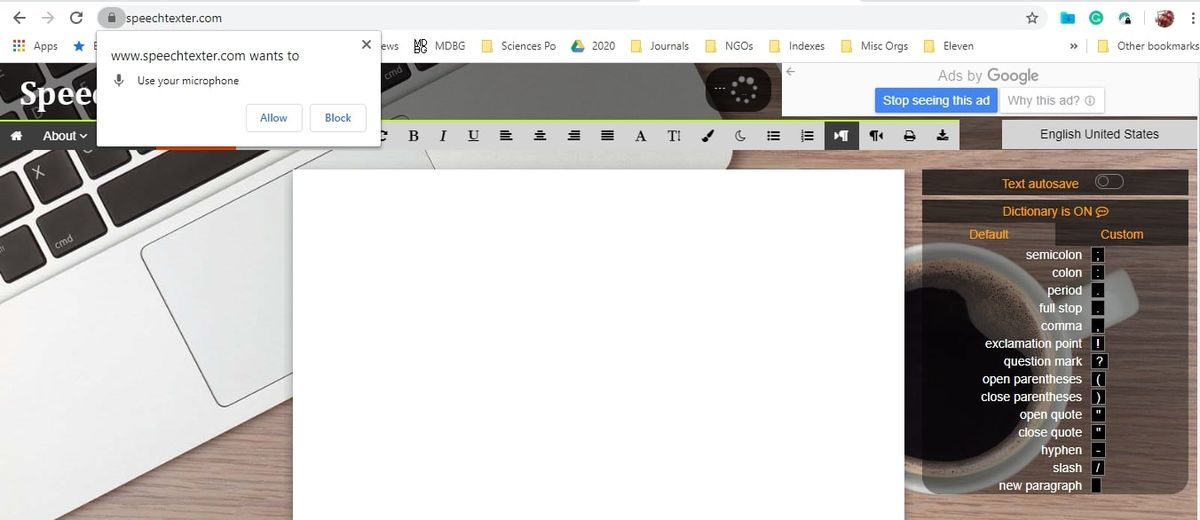This screenshot has width=1200, height=520.
Task: Allow microphone access
Action: click(274, 118)
